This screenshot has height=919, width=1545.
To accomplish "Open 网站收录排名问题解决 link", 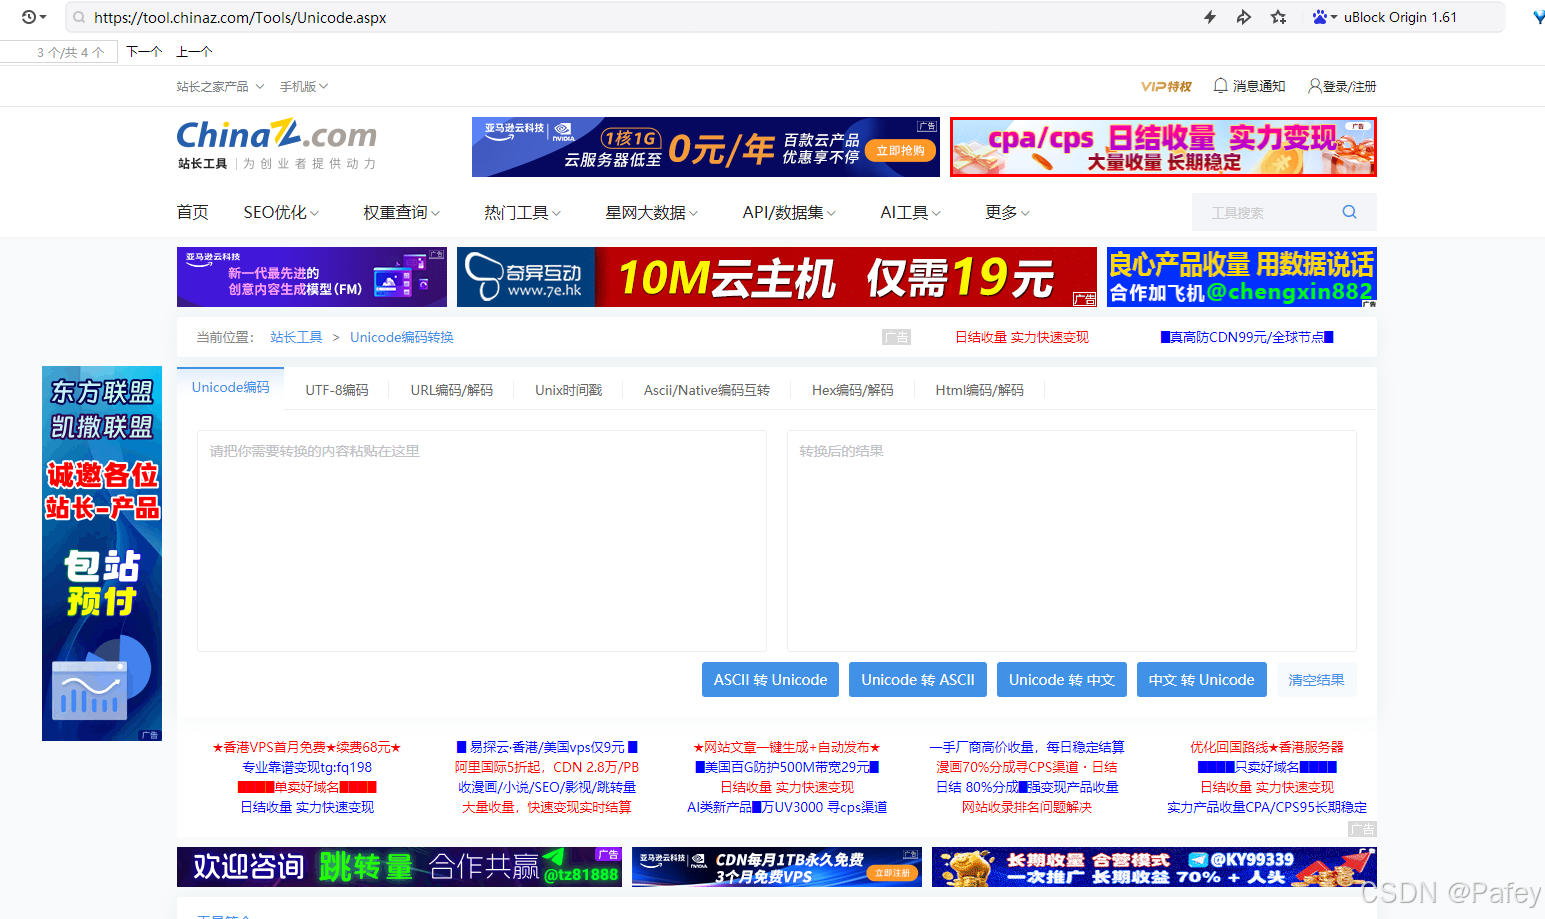I will [1027, 807].
